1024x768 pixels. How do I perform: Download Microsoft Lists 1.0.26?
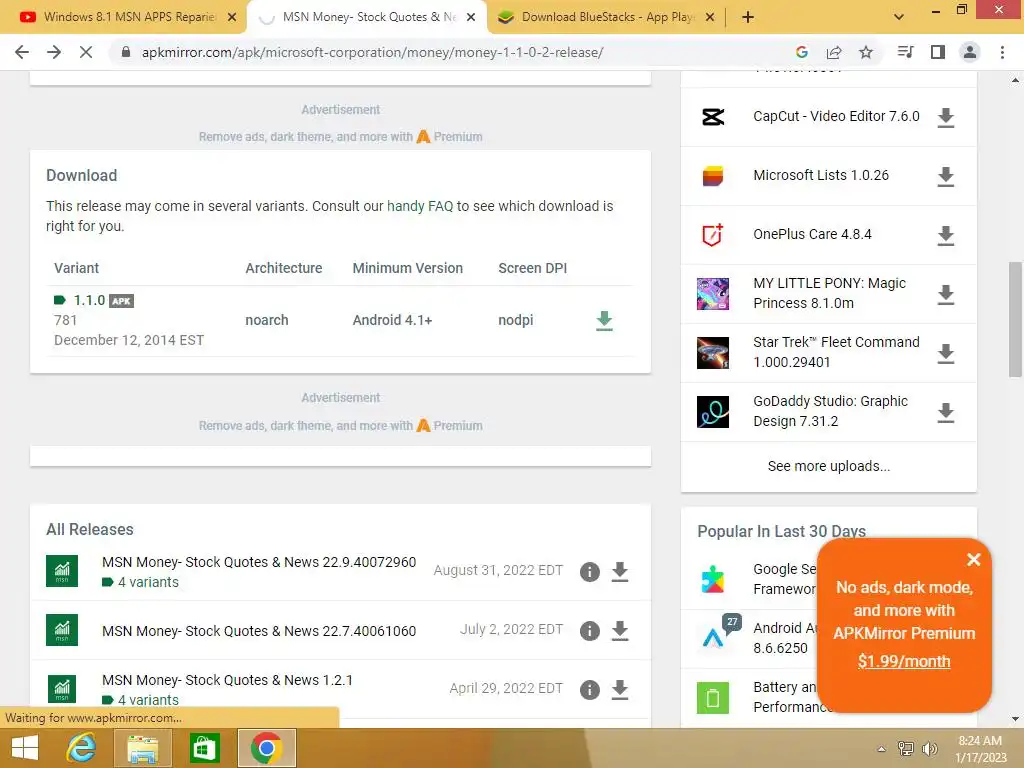click(946, 176)
